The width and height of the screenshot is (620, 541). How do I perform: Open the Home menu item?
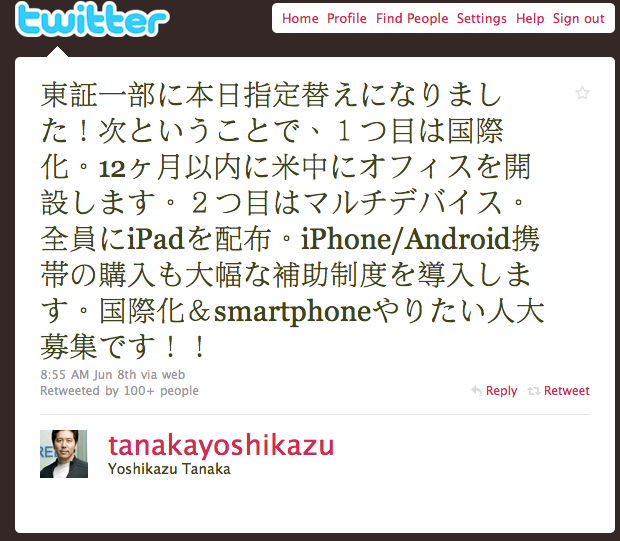(x=300, y=19)
